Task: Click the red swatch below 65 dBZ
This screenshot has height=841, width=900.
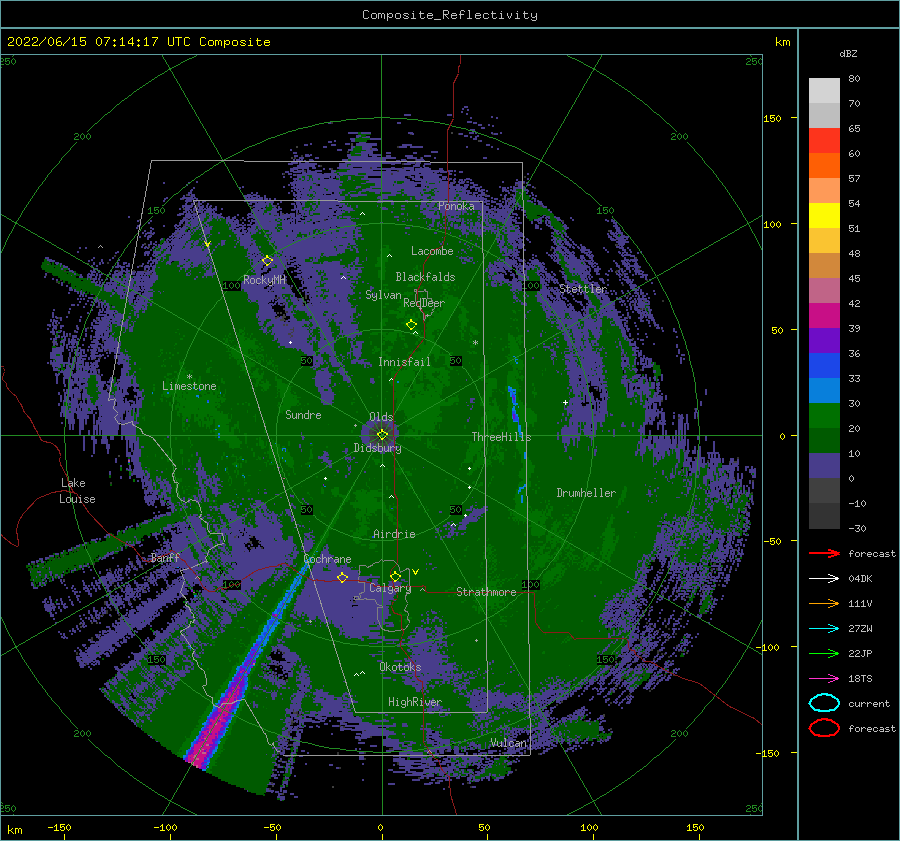Action: click(824, 141)
